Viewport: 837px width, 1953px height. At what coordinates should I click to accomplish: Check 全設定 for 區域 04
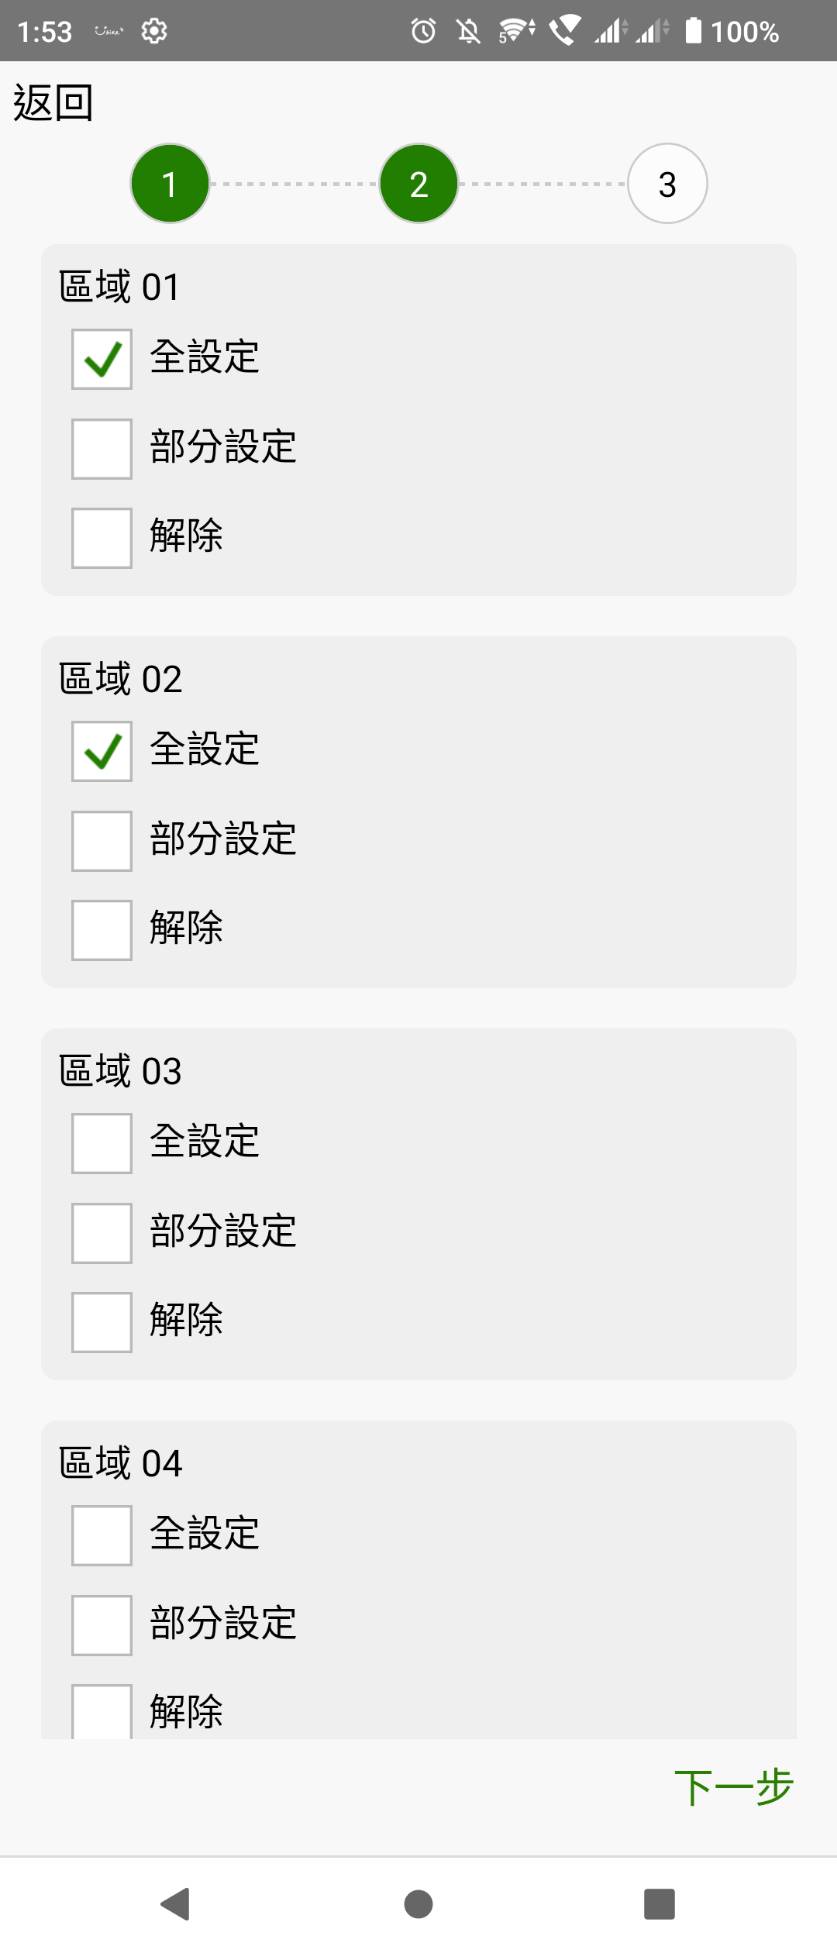pyautogui.click(x=102, y=1535)
